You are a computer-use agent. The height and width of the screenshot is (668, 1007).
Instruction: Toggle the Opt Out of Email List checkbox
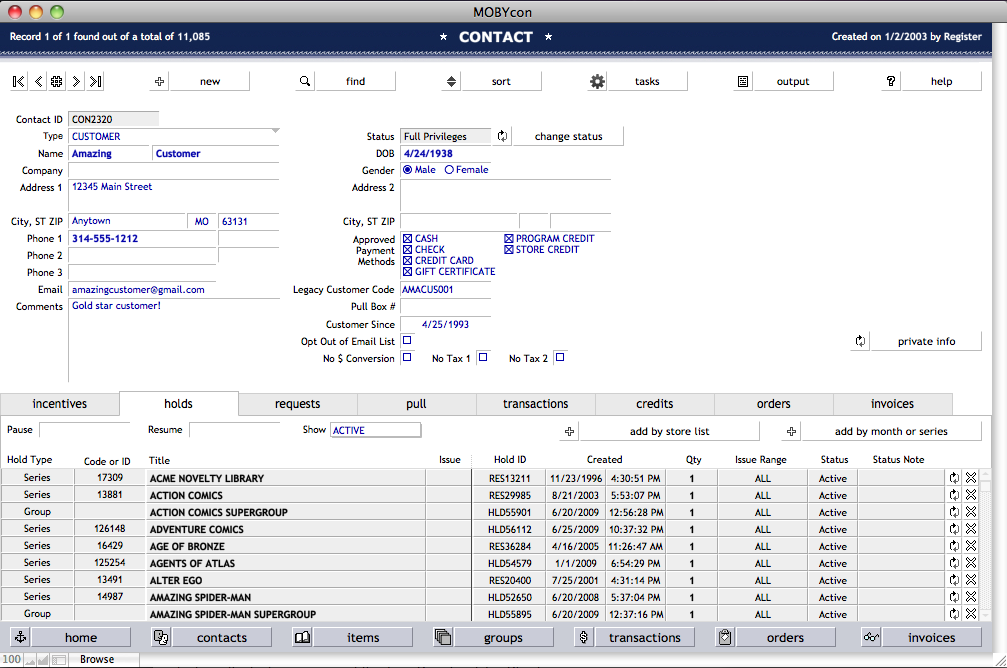tap(407, 341)
